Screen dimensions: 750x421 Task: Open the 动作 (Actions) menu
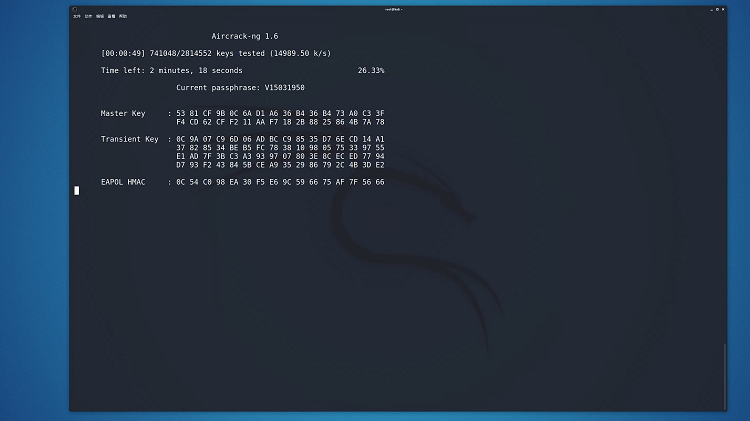[x=88, y=16]
